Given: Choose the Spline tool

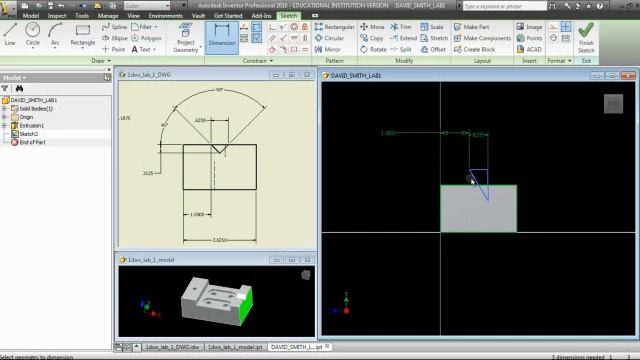Looking at the screenshot, I should (x=114, y=27).
